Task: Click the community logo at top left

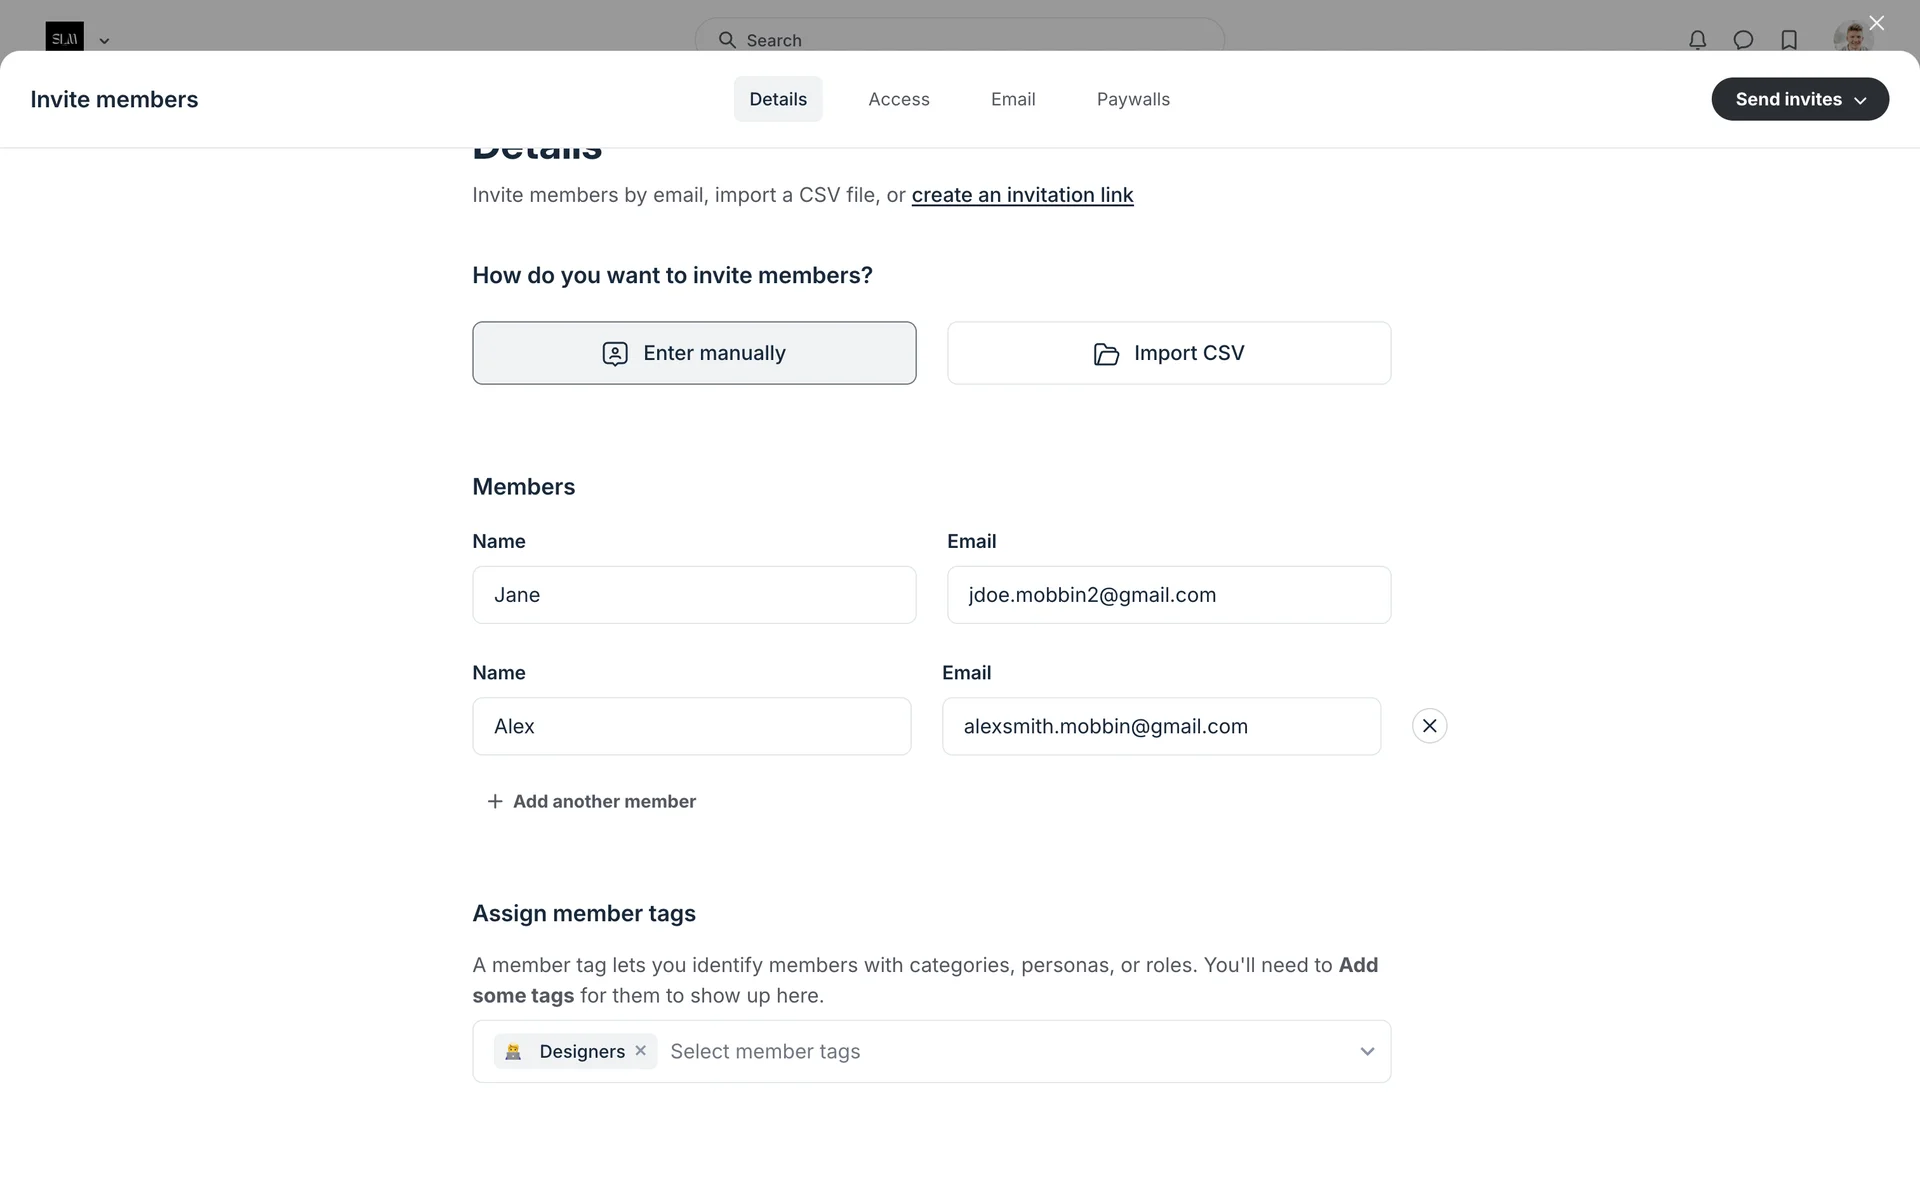Action: coord(64,37)
